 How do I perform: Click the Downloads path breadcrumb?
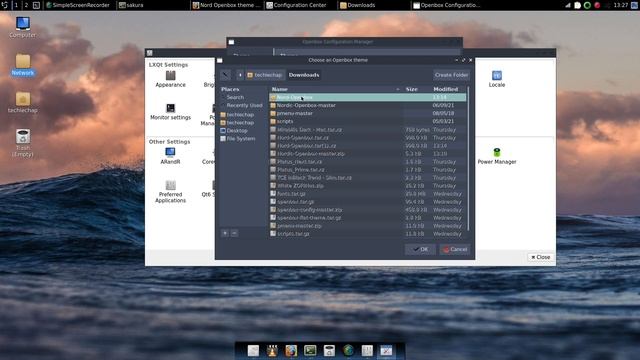(x=304, y=75)
